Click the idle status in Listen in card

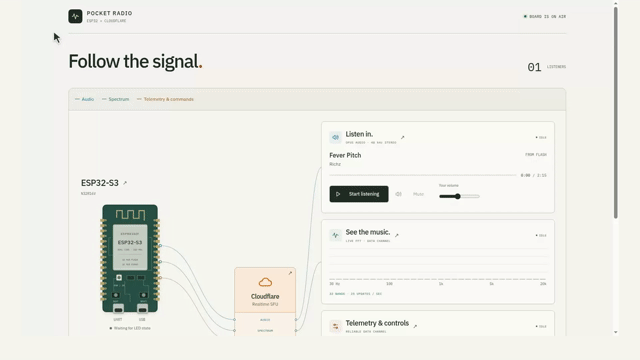(541, 138)
